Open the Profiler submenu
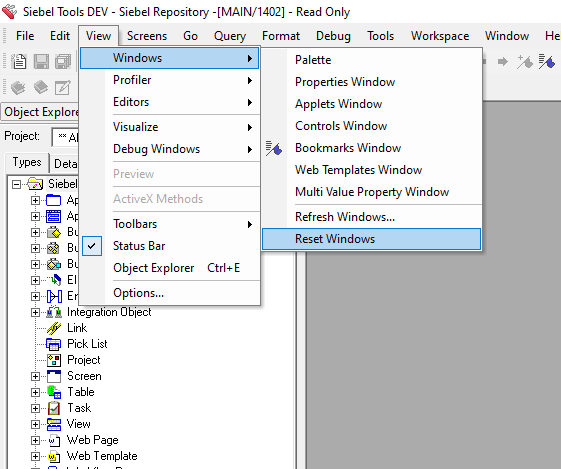The width and height of the screenshot is (561, 469). point(170,80)
